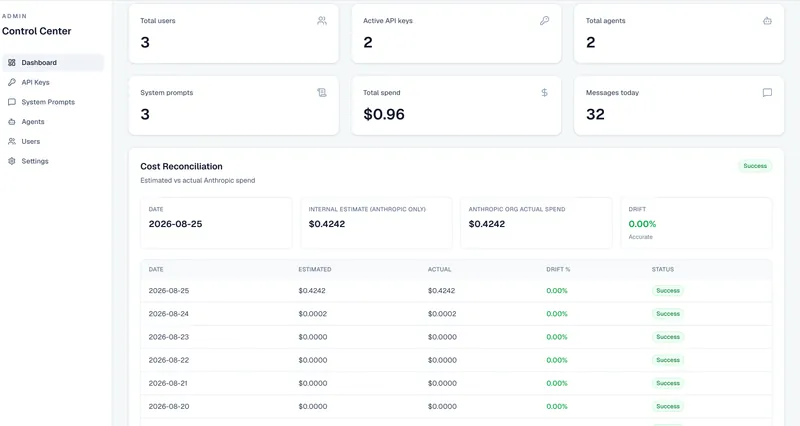Click the users icon on Total users card

tap(322, 21)
